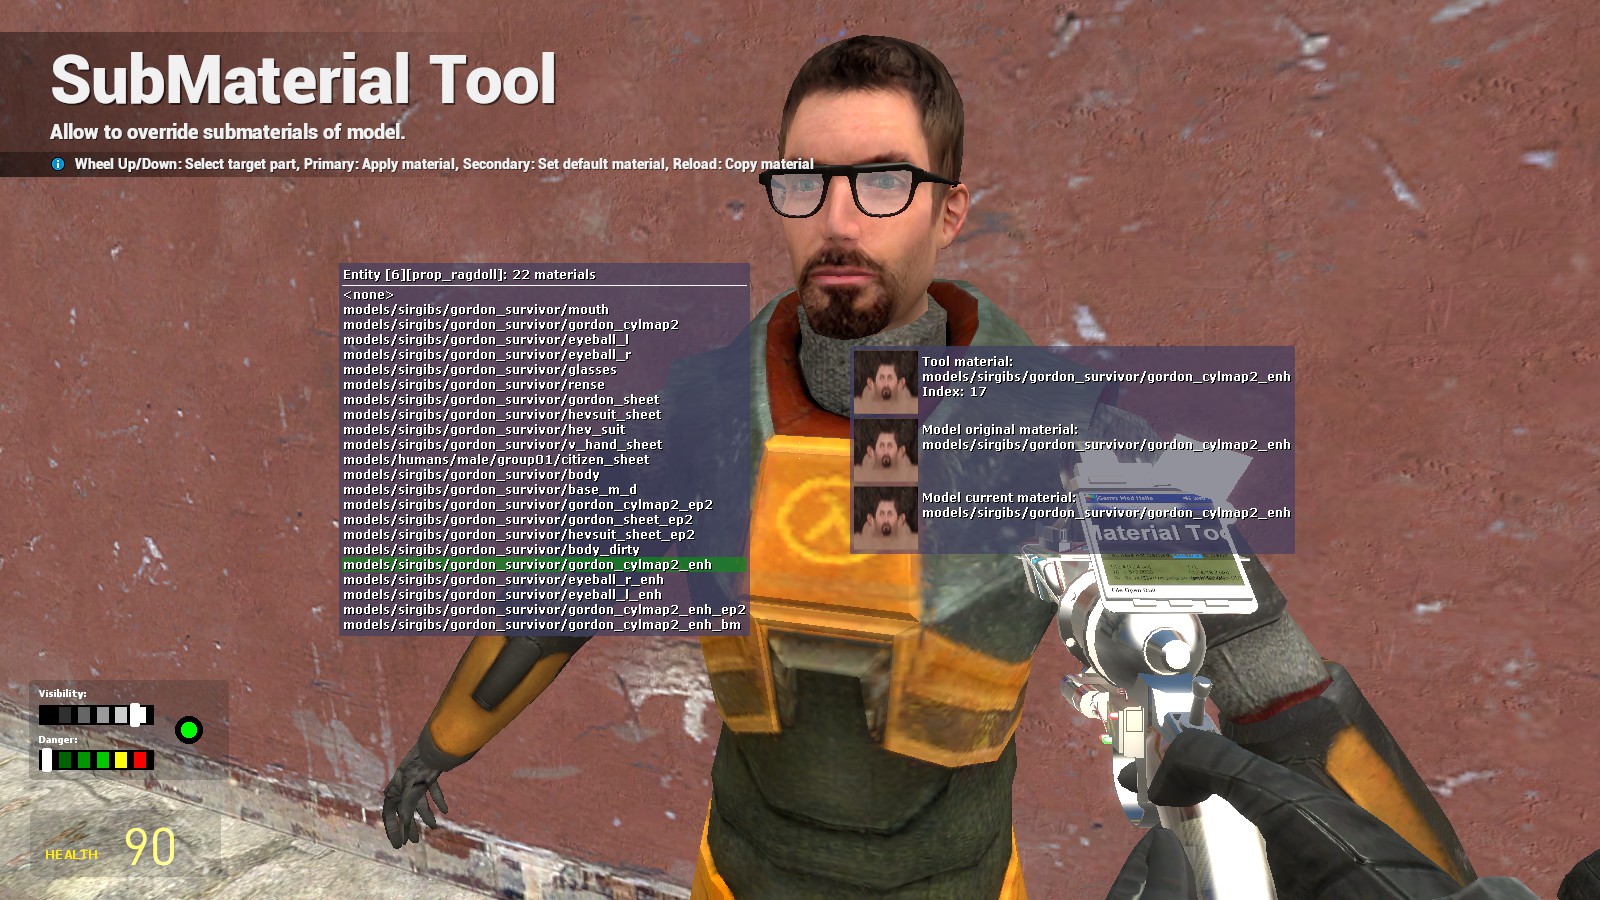Viewport: 1600px width, 900px height.
Task: Click the 'Wheel Up/Down: Select target part' hint
Action: coord(186,164)
